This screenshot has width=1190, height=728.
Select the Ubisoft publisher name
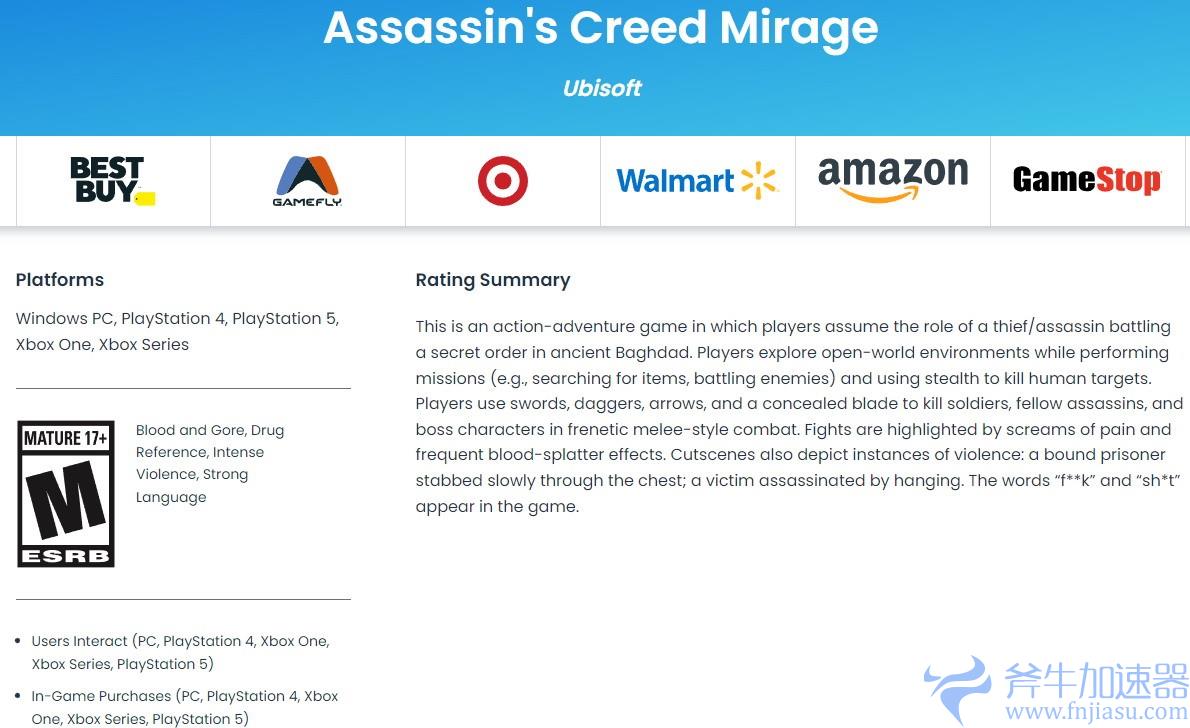[x=602, y=88]
